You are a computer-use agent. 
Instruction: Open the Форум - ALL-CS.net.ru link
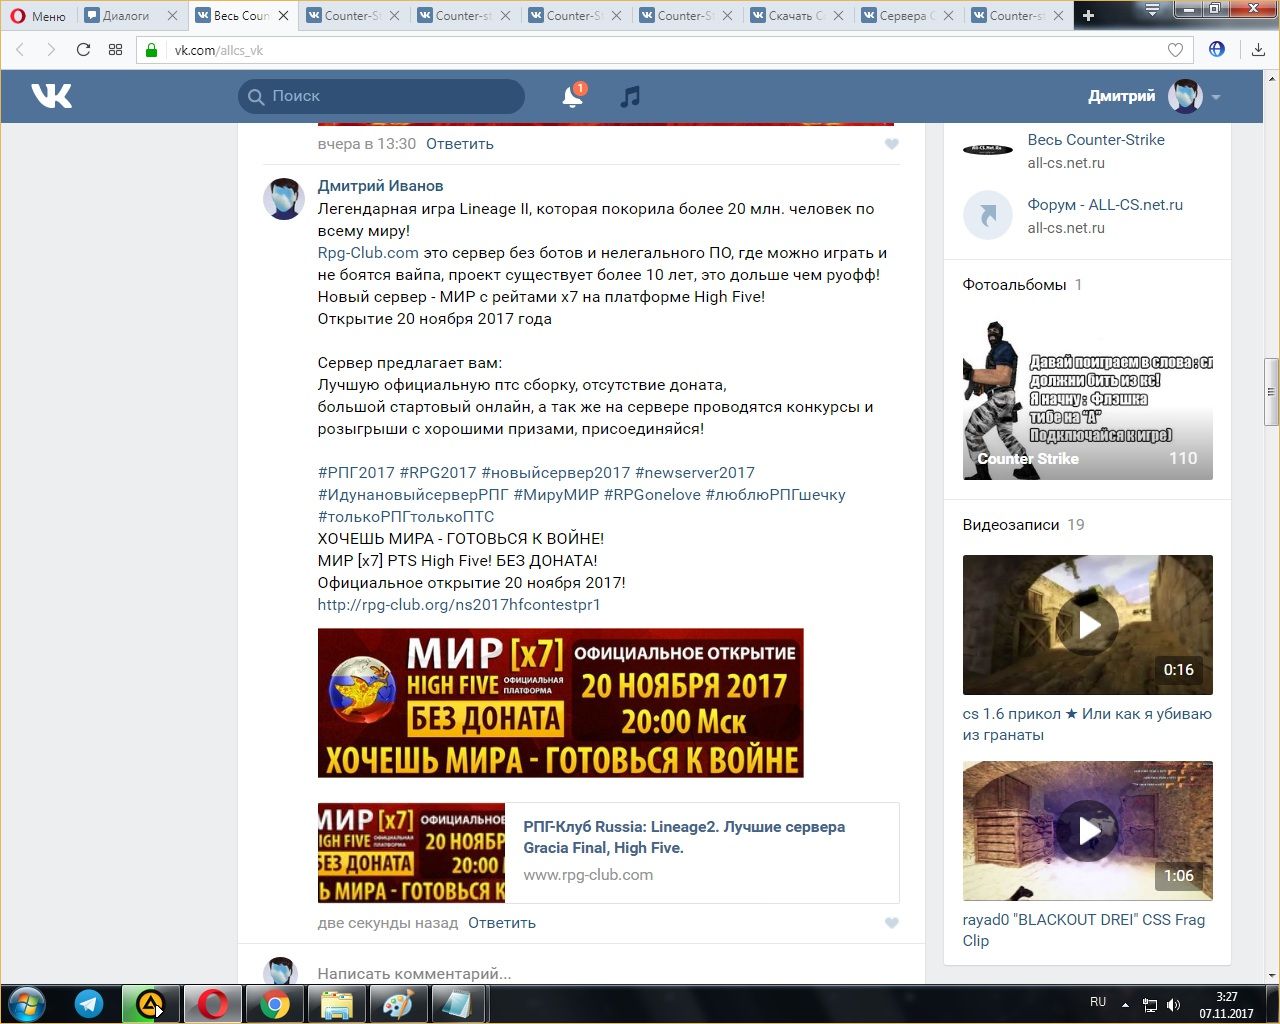[1105, 205]
